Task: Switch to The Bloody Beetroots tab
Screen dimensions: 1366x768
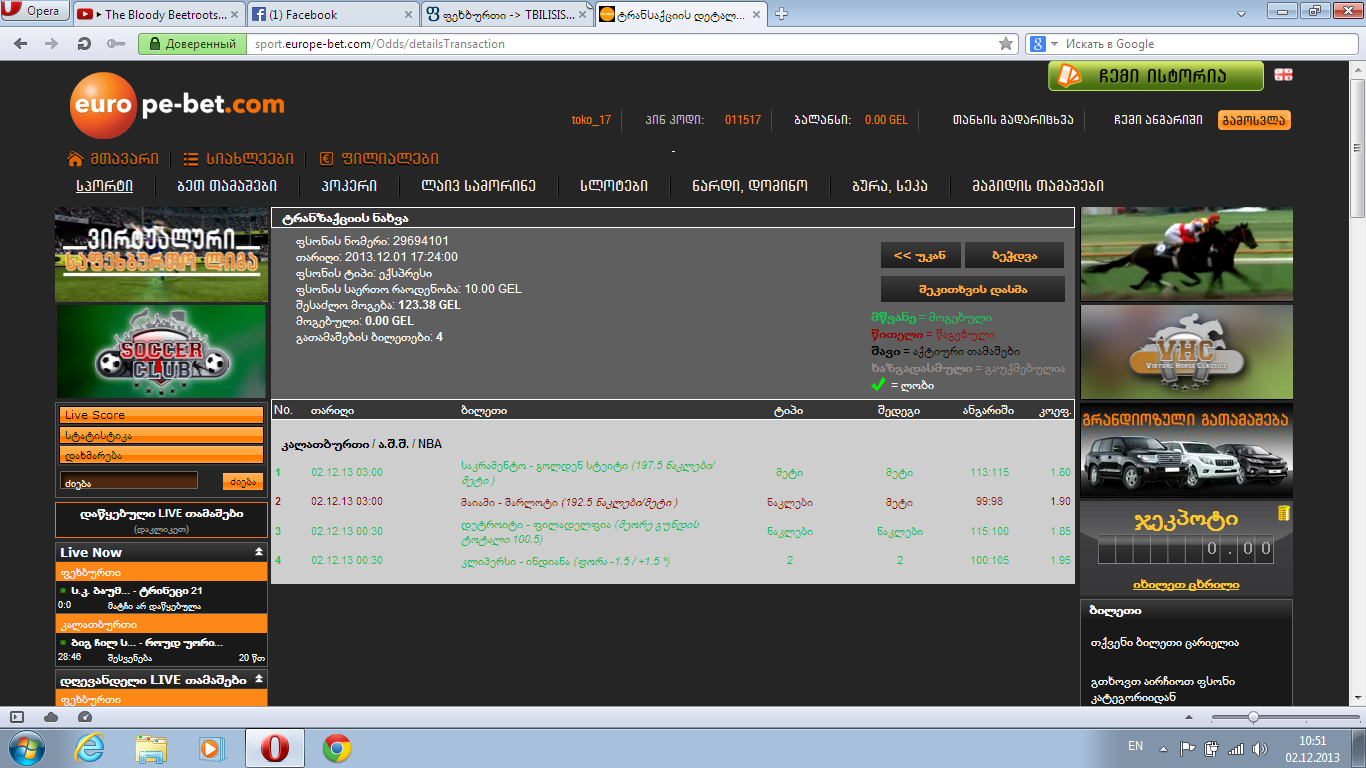Action: point(157,14)
